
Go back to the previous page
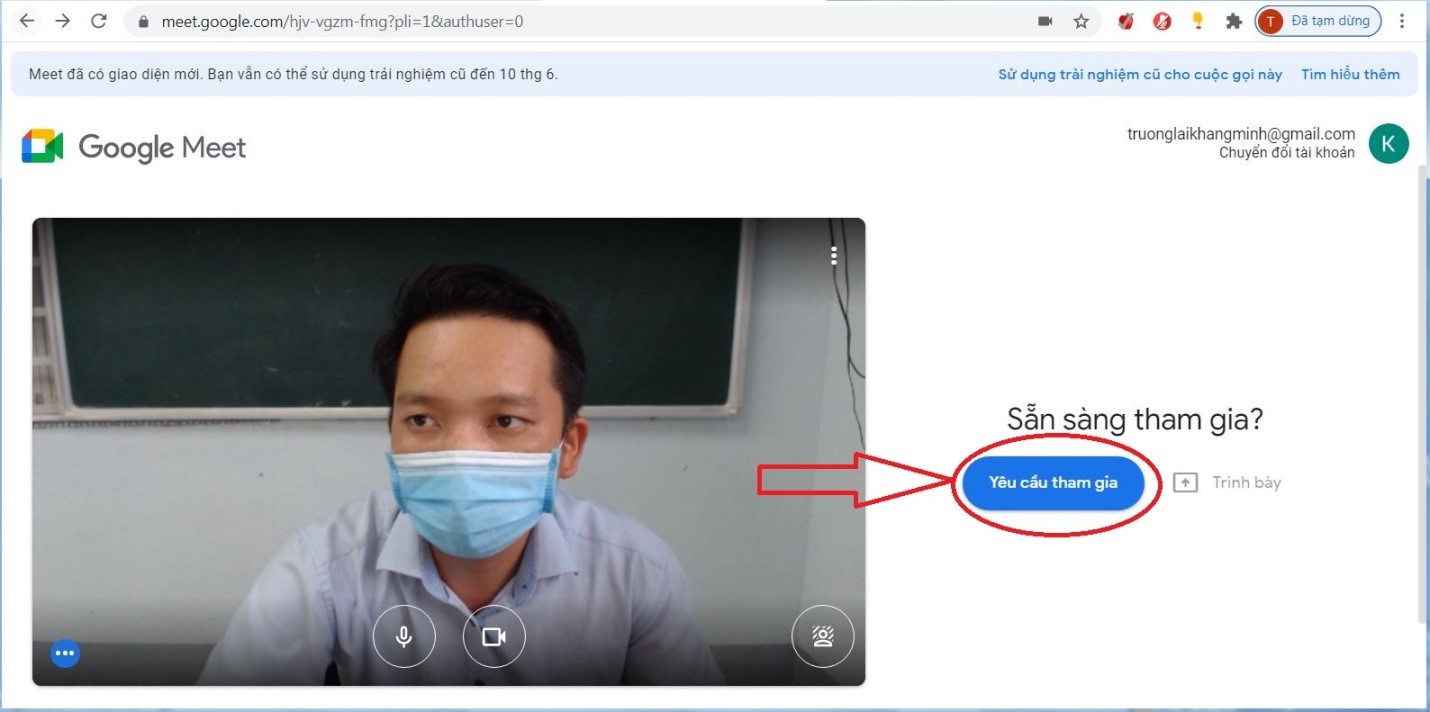tap(27, 21)
